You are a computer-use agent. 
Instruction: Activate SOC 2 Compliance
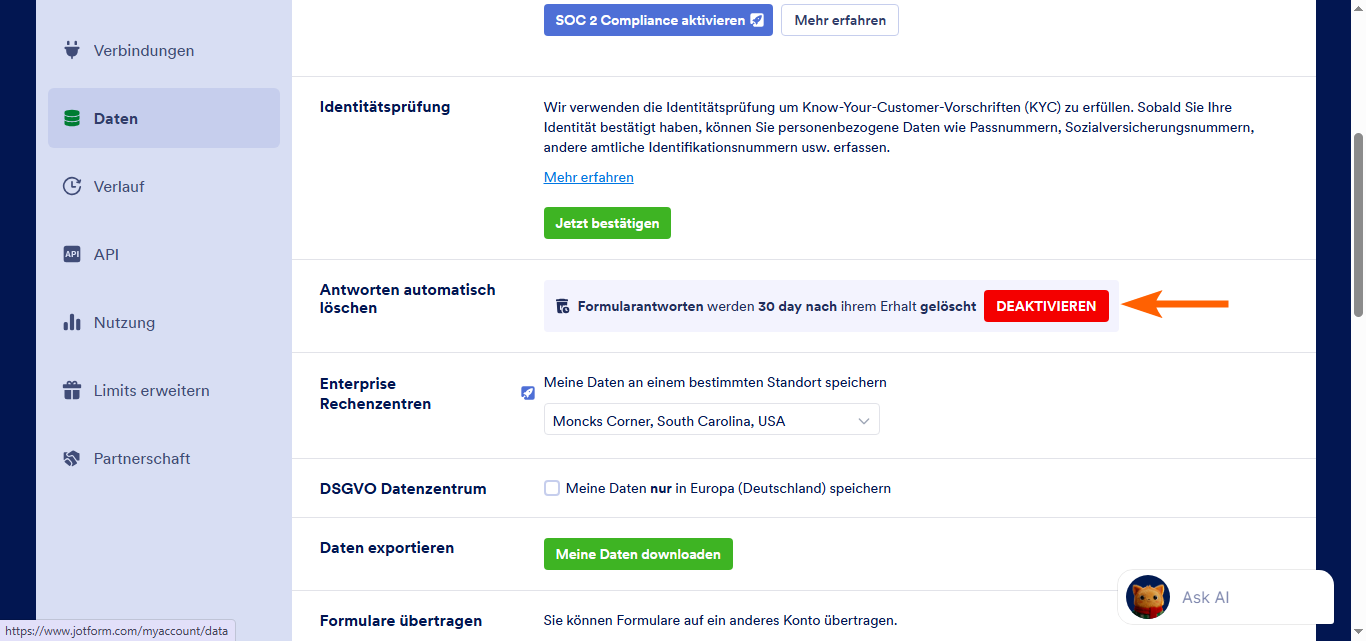click(x=657, y=19)
